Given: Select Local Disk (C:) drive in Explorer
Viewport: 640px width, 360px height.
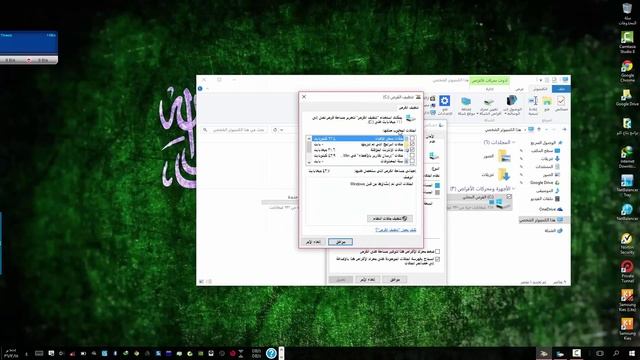Looking at the screenshot, I should click(x=480, y=202).
